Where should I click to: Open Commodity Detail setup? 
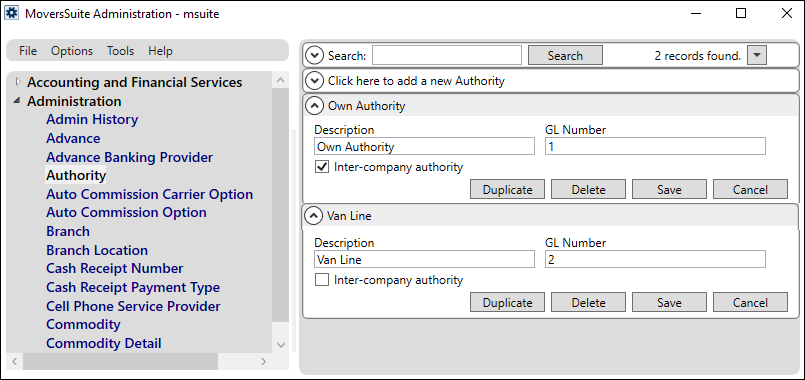coord(104,343)
